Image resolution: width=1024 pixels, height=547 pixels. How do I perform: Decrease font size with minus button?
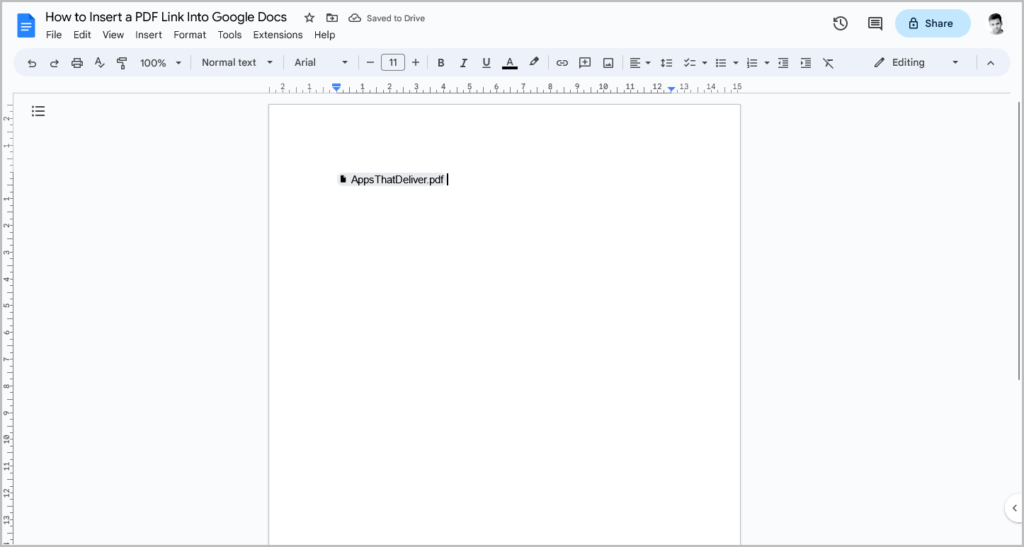[370, 63]
